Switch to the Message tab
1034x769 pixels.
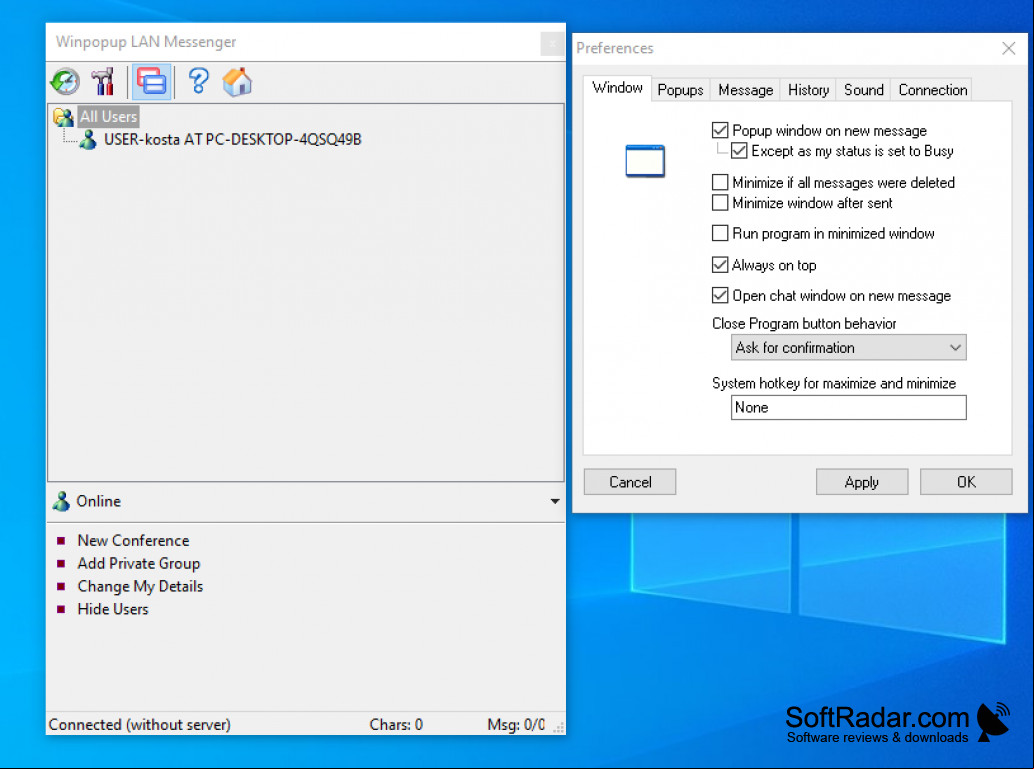(x=745, y=90)
